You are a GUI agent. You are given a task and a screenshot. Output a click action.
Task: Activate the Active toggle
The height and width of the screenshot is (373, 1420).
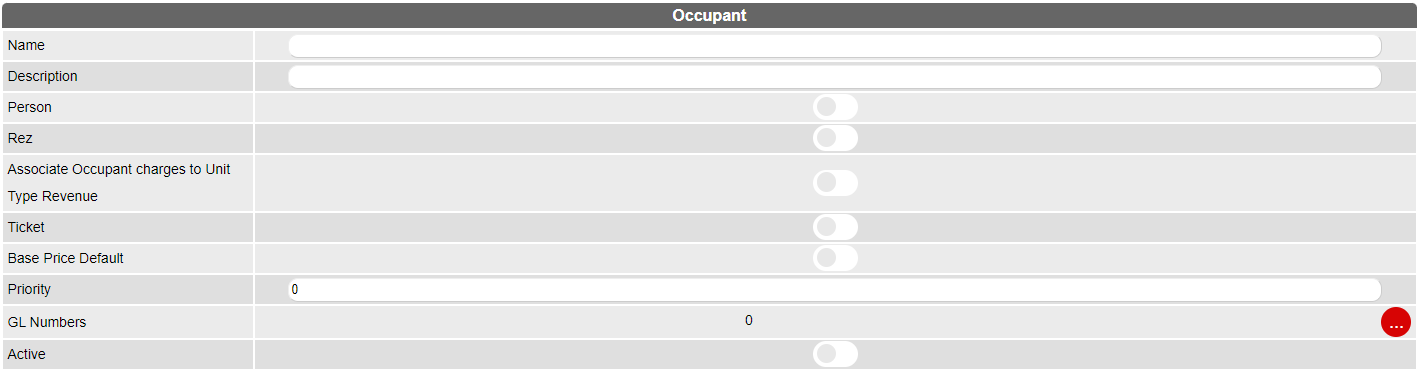835,354
